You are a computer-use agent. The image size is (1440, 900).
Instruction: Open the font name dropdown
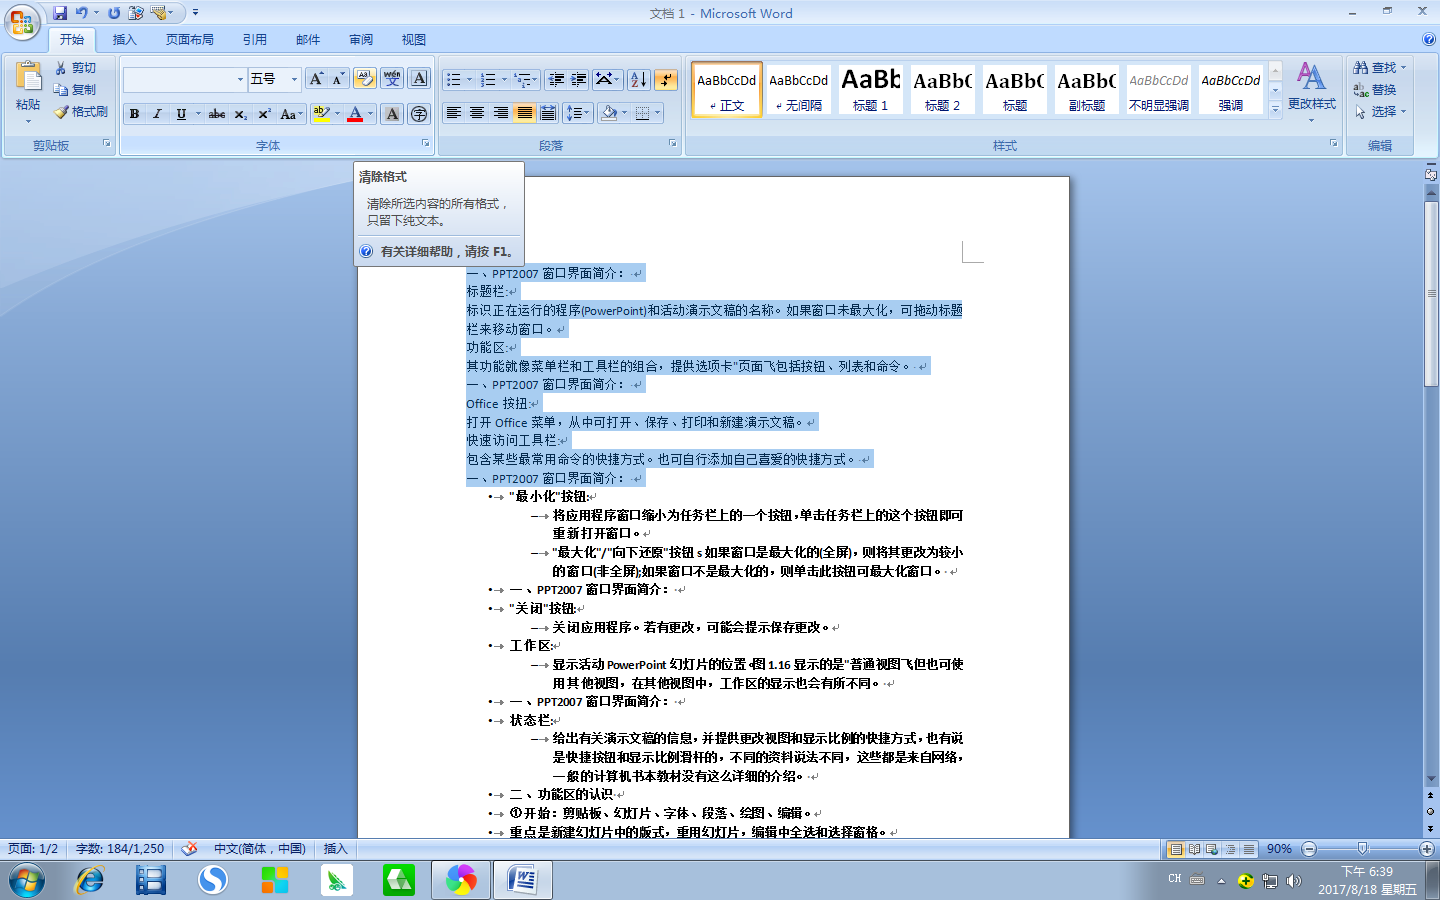tap(240, 79)
